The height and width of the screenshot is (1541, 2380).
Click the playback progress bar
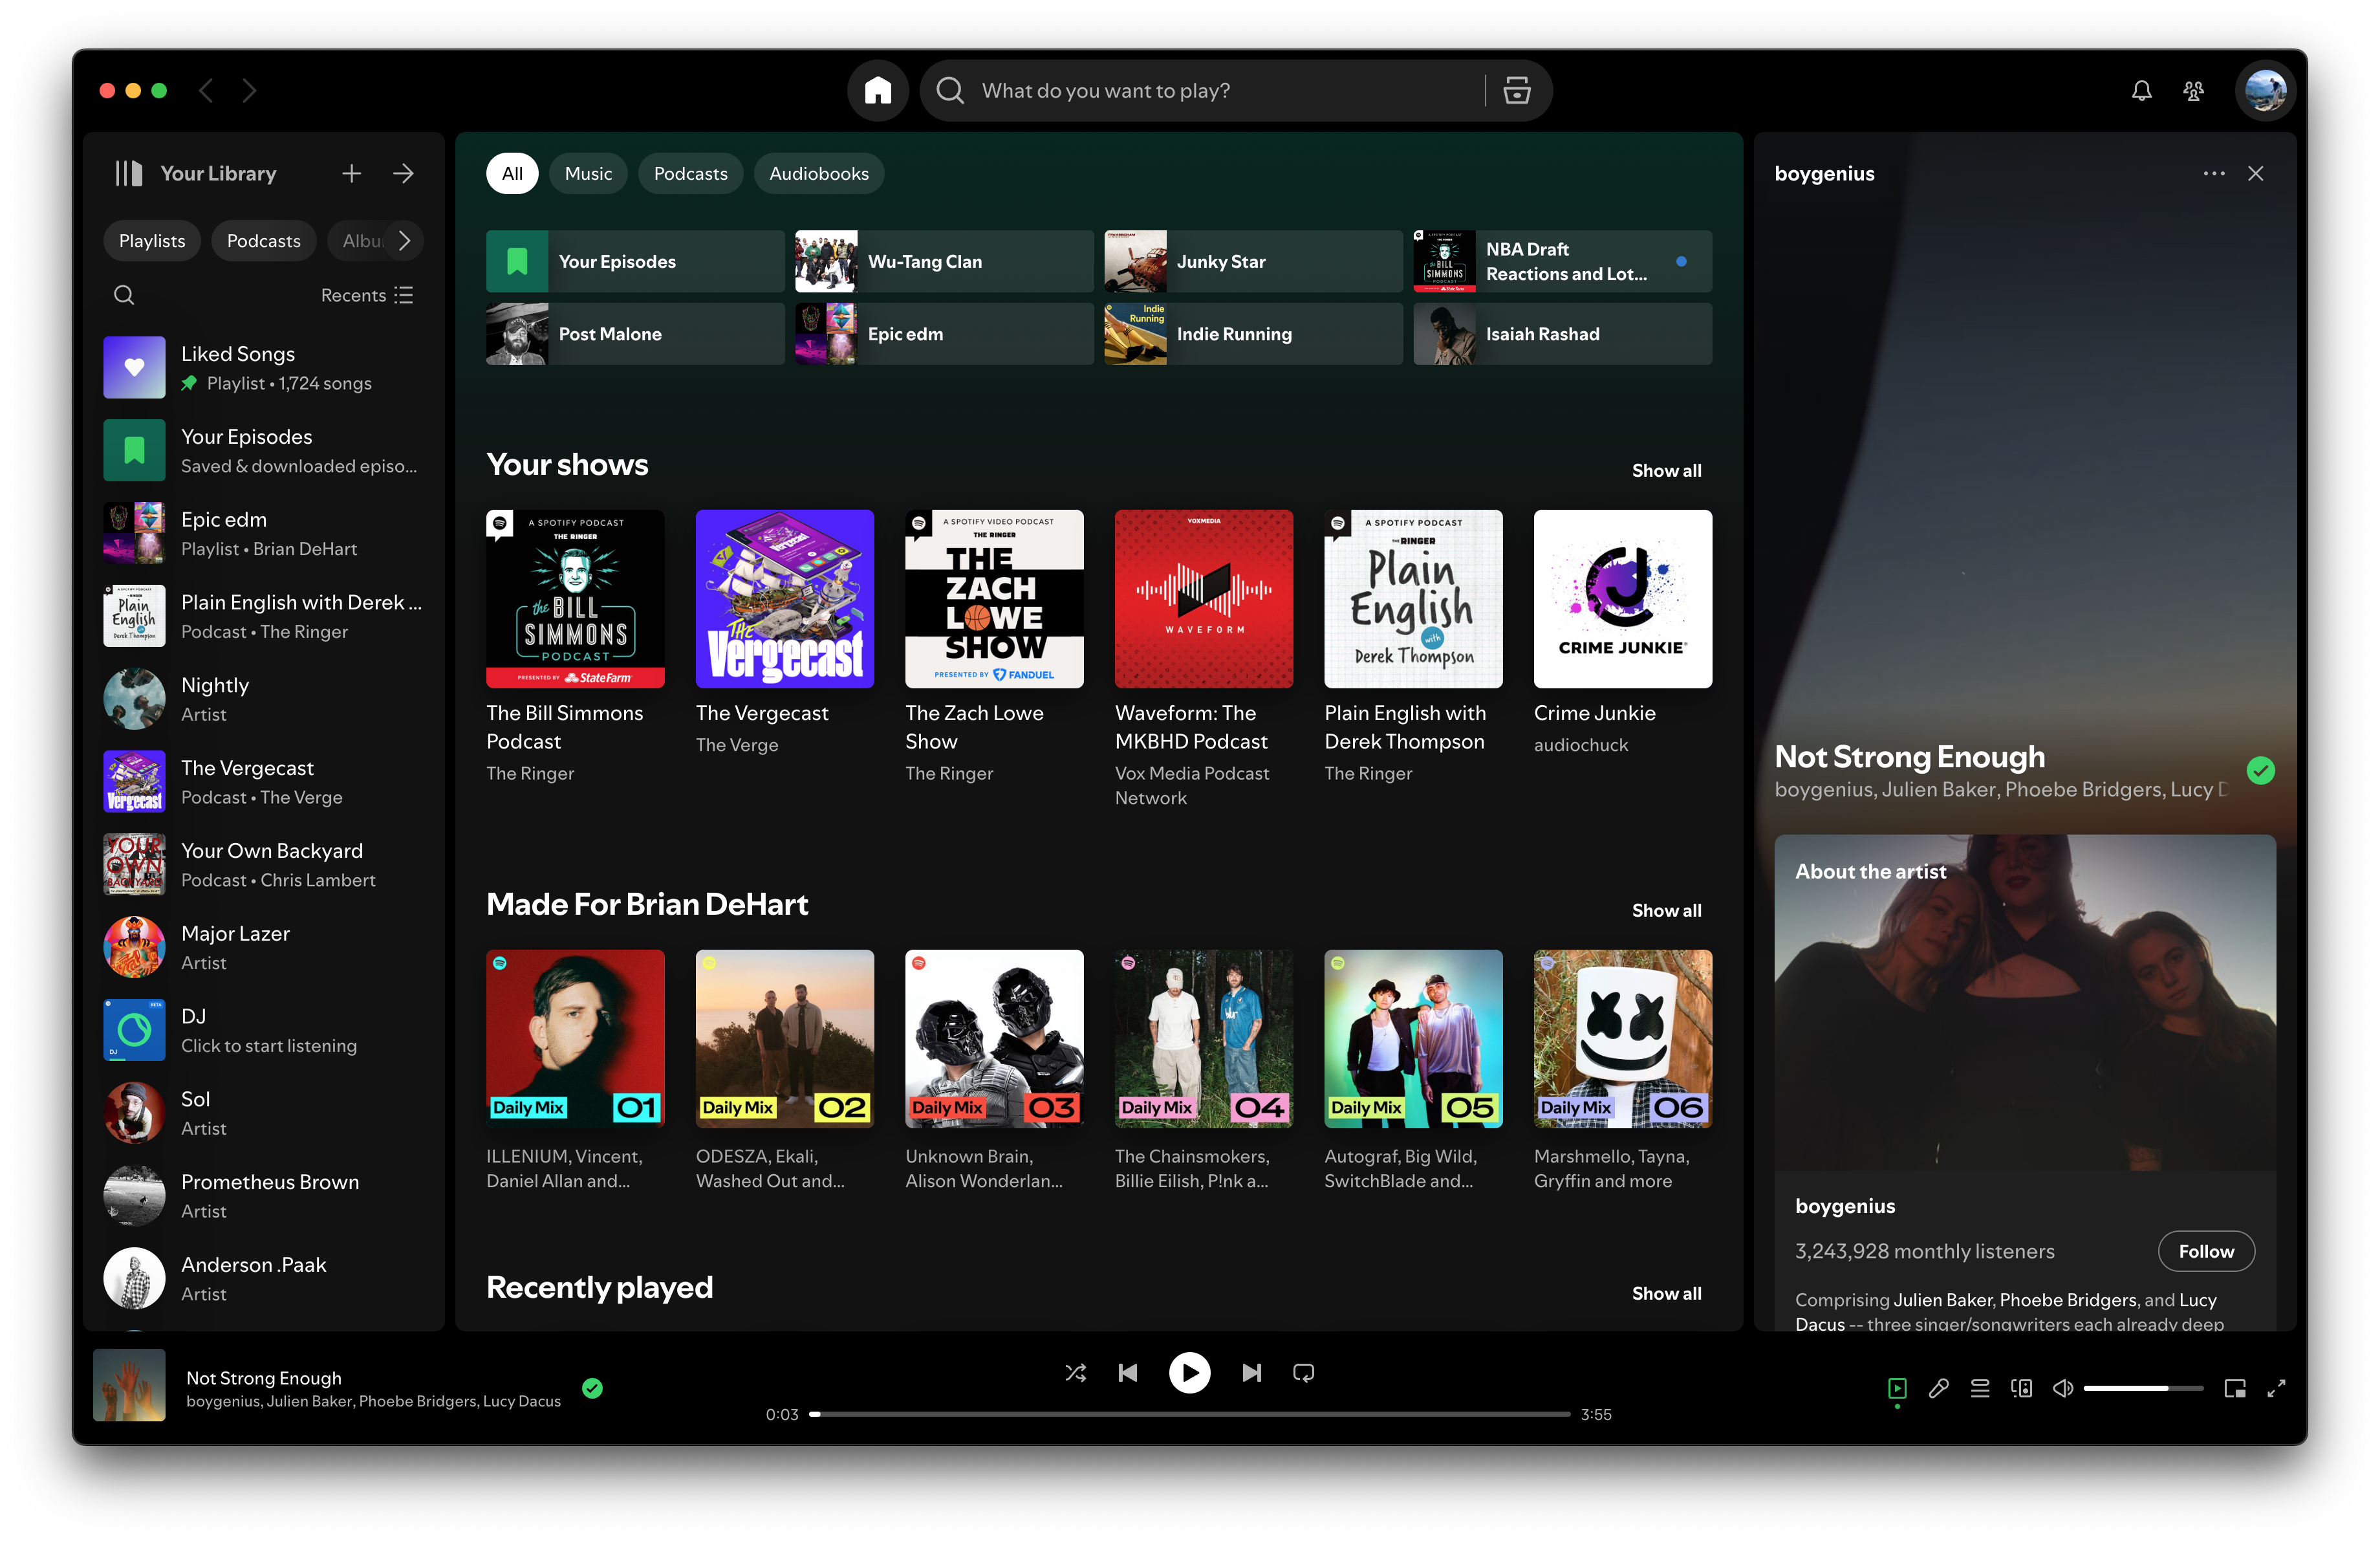1189,1414
